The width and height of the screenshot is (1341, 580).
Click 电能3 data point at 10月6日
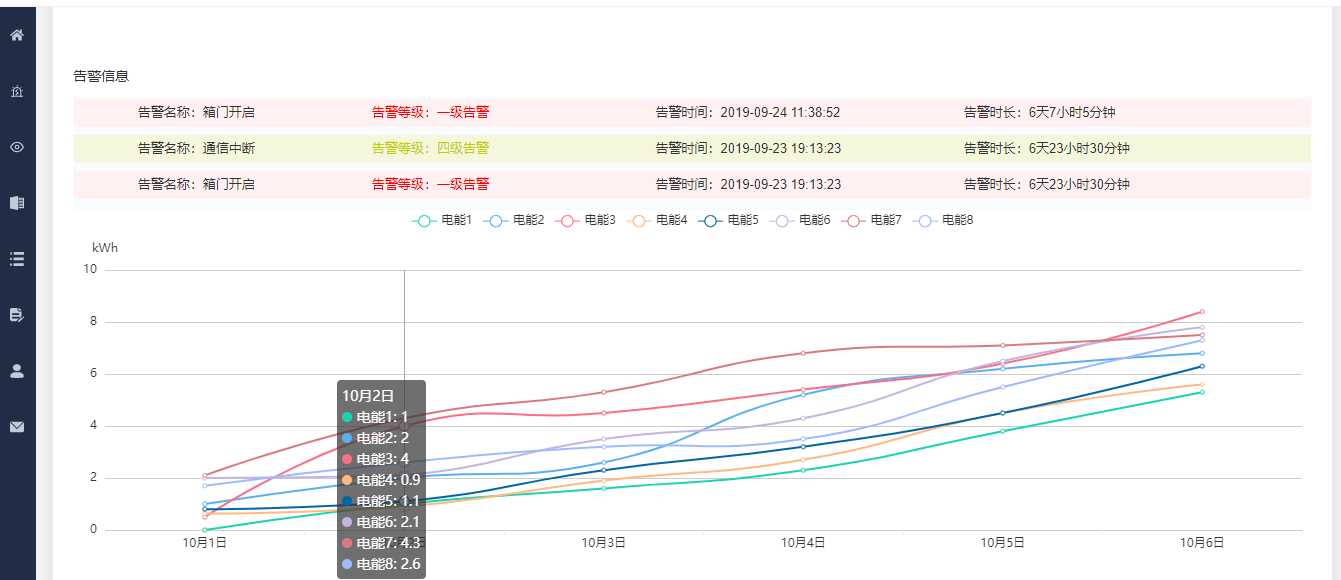point(1202,311)
